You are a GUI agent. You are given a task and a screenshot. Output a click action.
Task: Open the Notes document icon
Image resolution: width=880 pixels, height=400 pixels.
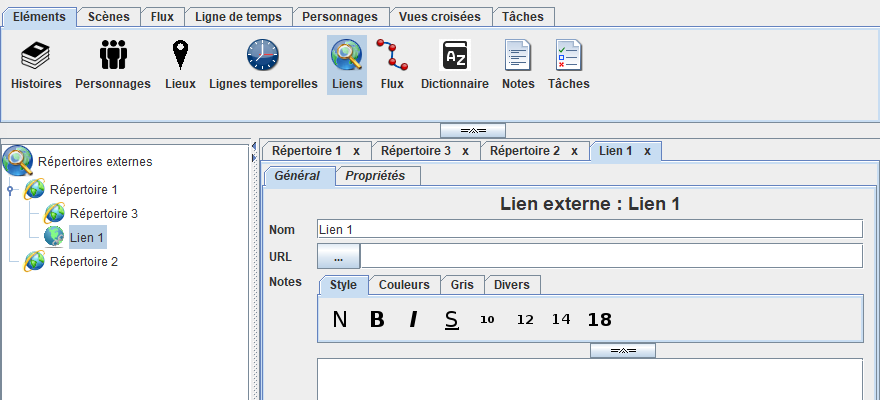pos(518,56)
